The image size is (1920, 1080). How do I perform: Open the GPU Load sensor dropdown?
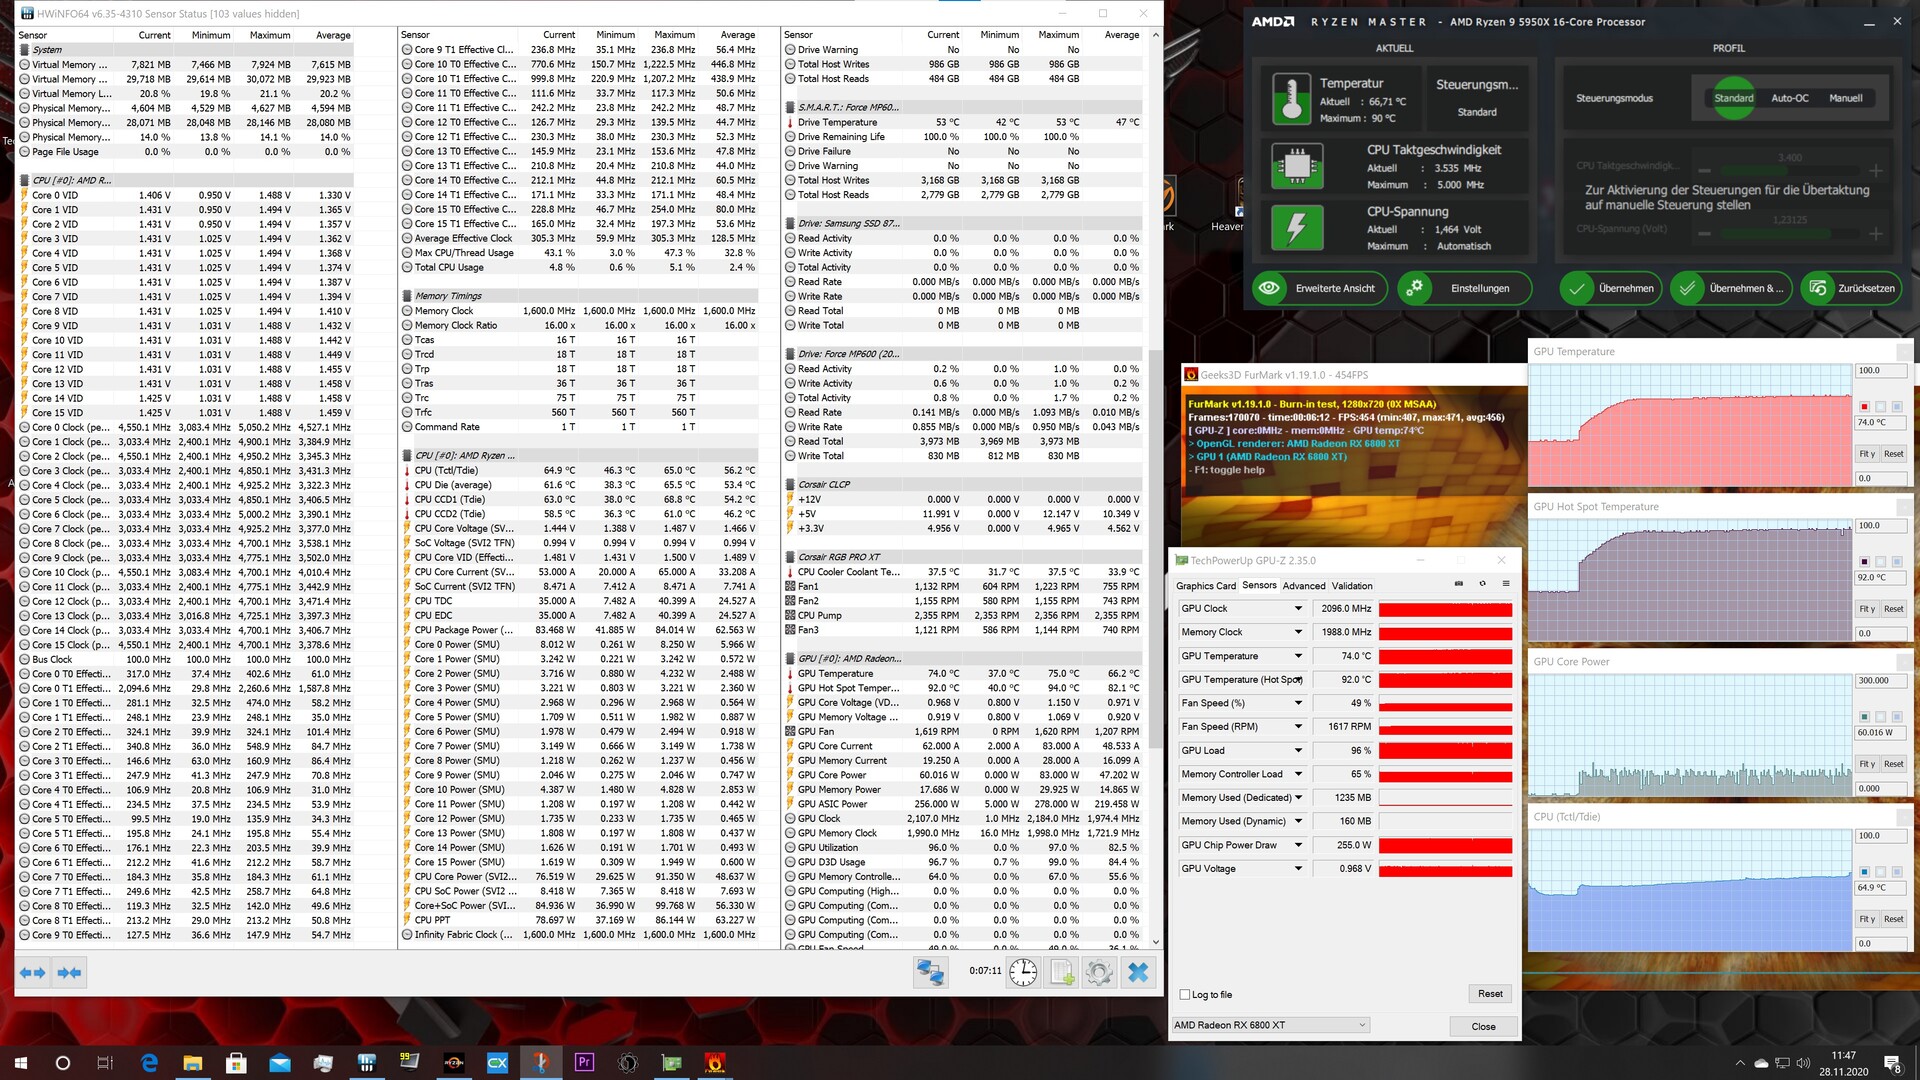1298,751
